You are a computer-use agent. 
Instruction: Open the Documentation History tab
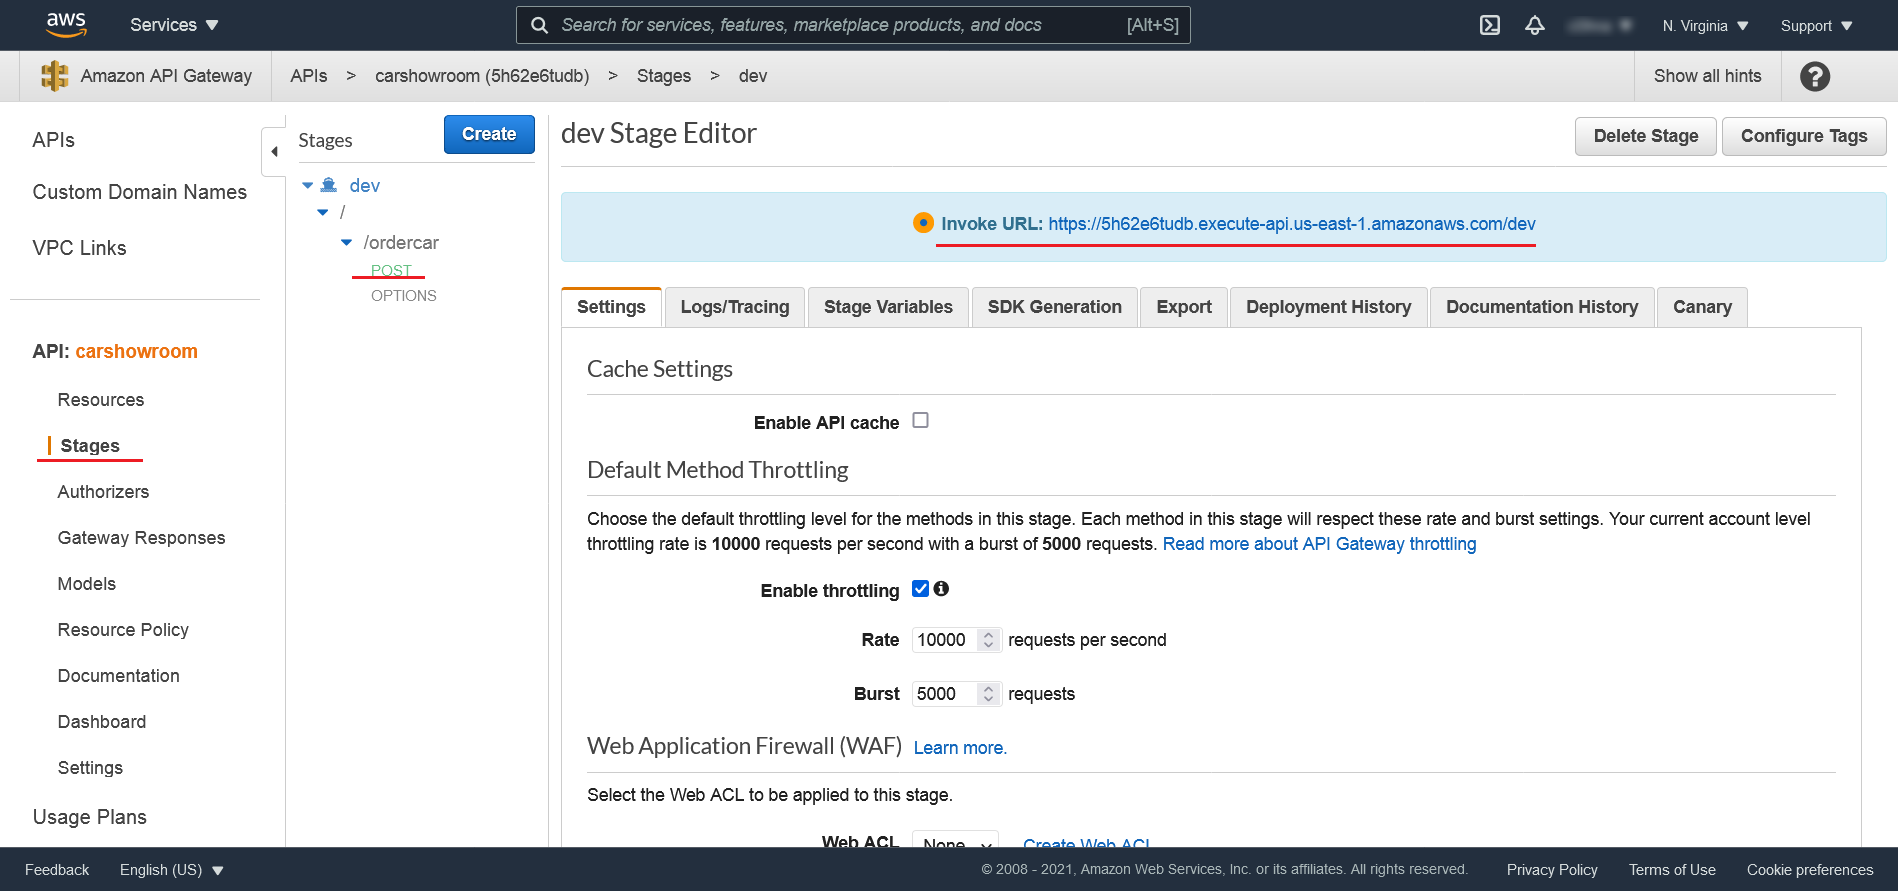tap(1542, 307)
